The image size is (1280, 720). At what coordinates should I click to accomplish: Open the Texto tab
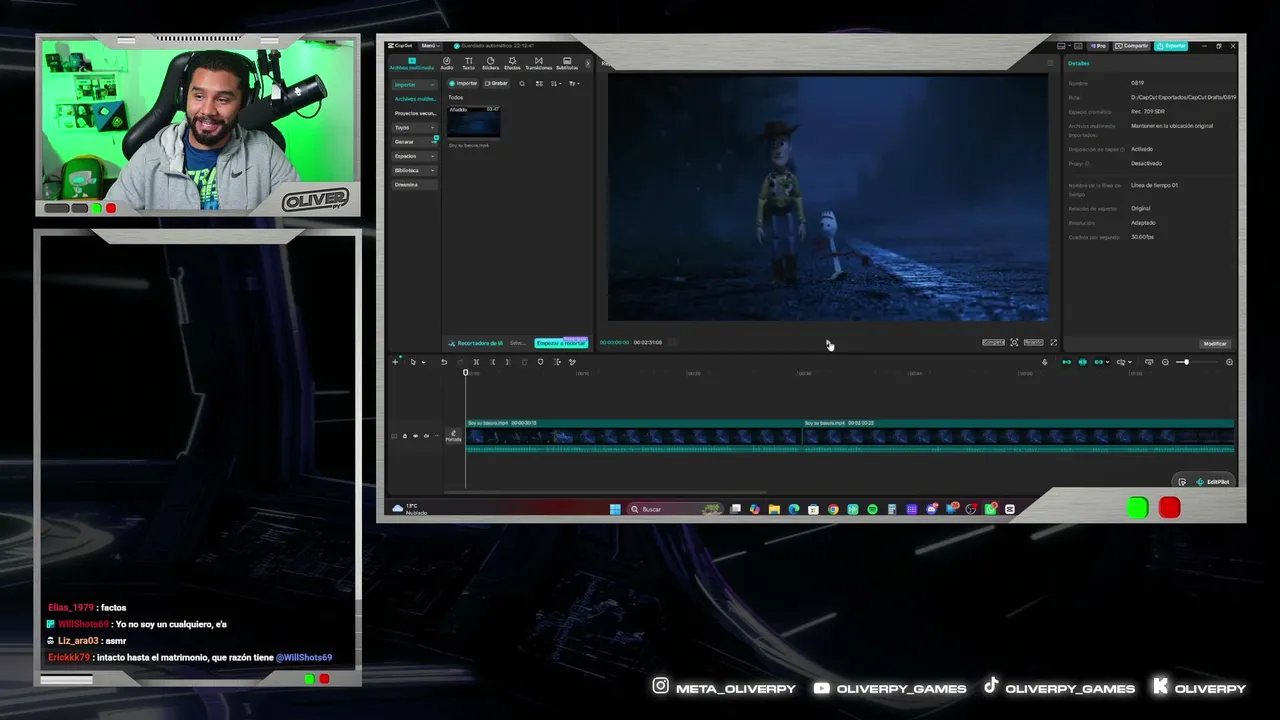tap(468, 63)
